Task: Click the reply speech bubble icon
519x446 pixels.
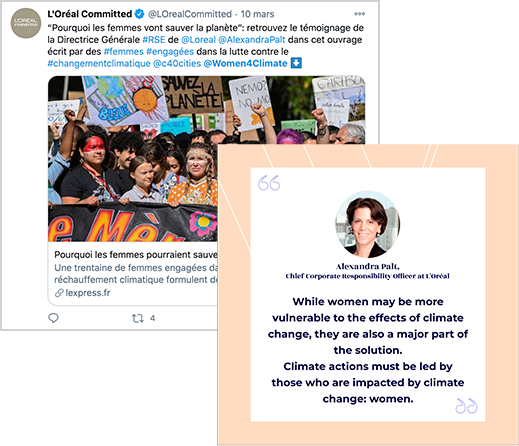Action: pyautogui.click(x=53, y=318)
